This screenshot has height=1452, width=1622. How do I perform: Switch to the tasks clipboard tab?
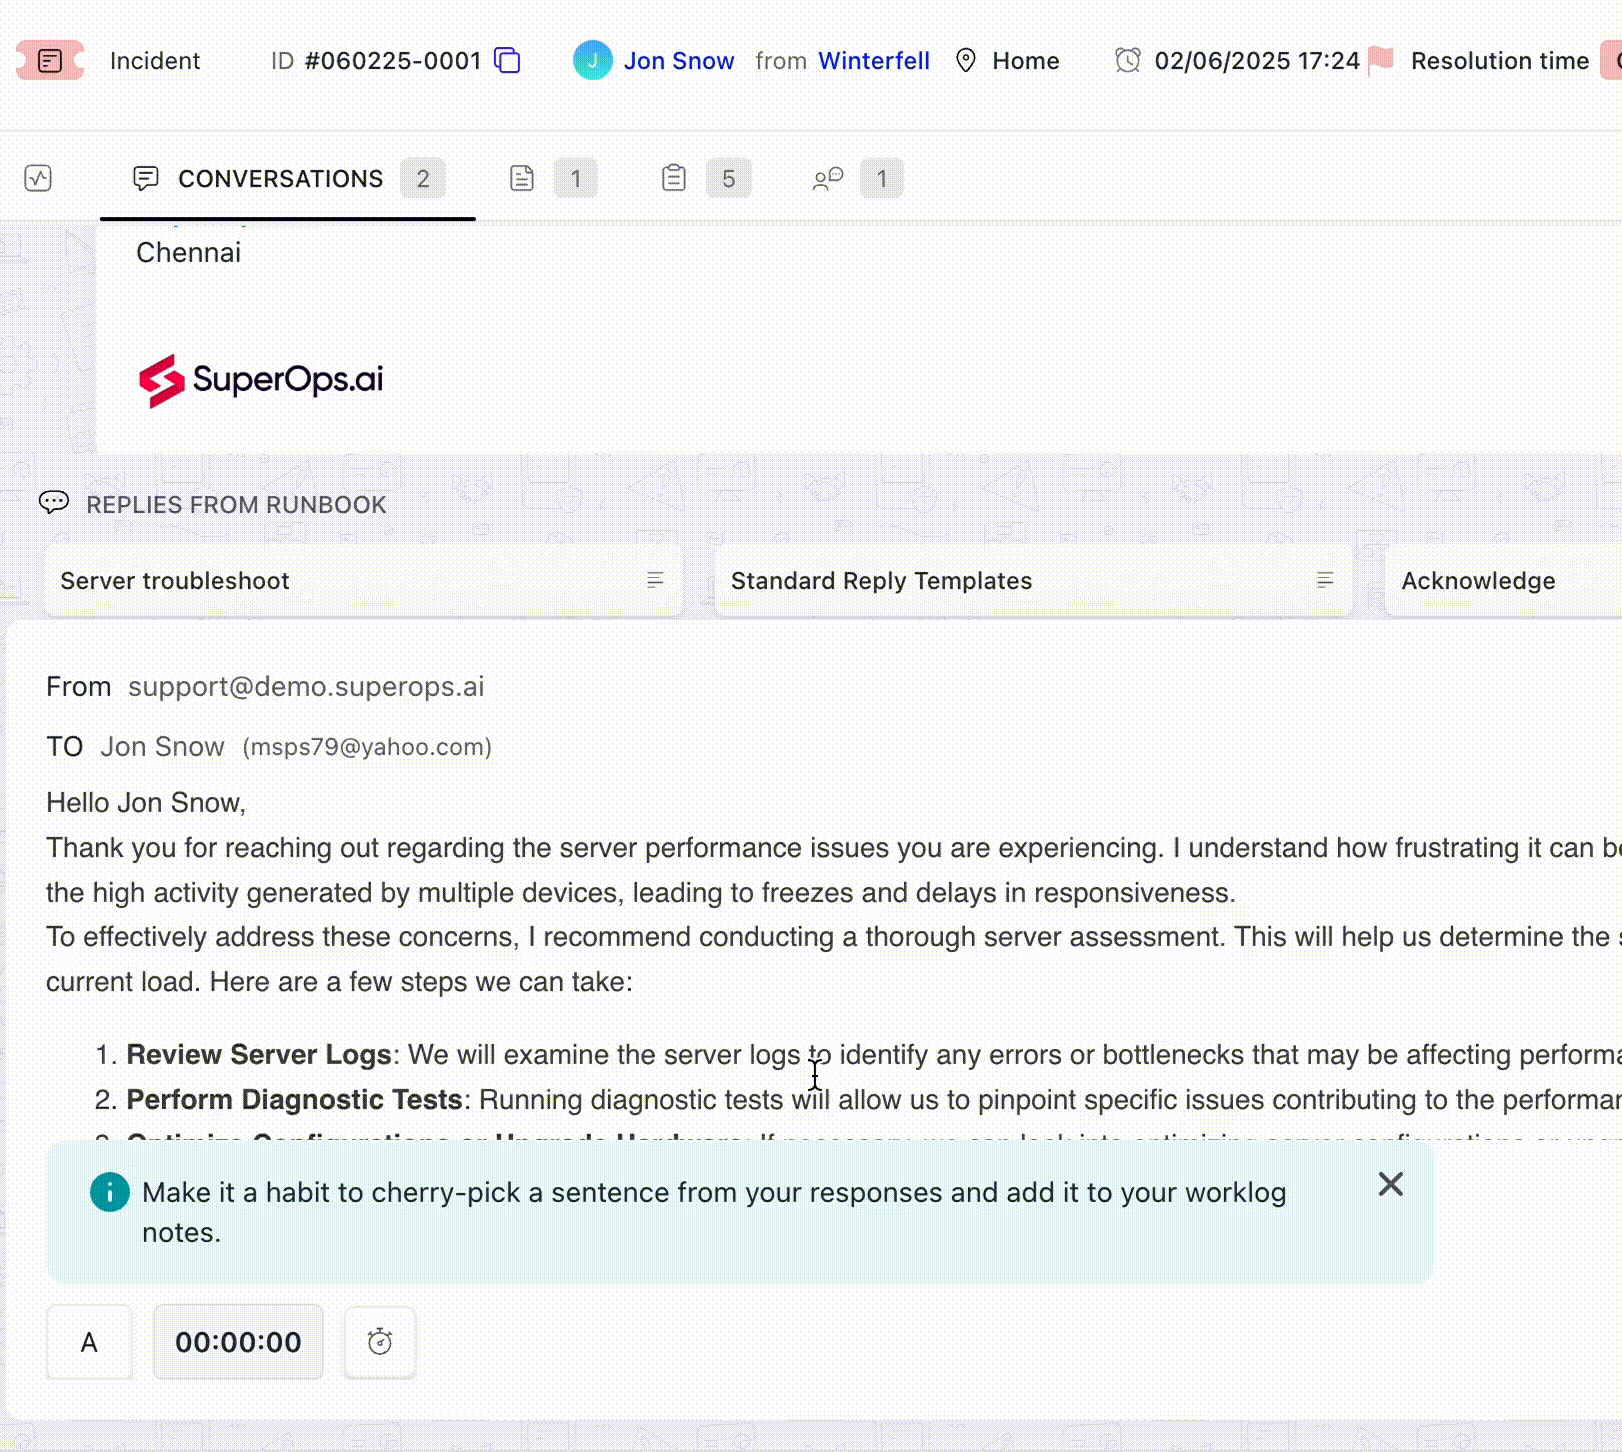[x=674, y=179]
